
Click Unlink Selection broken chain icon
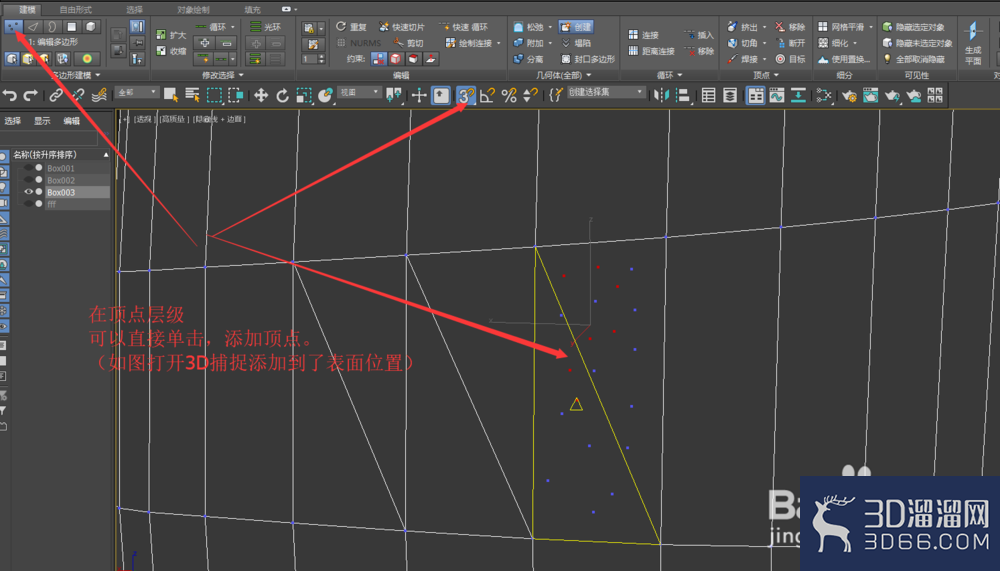[77, 96]
